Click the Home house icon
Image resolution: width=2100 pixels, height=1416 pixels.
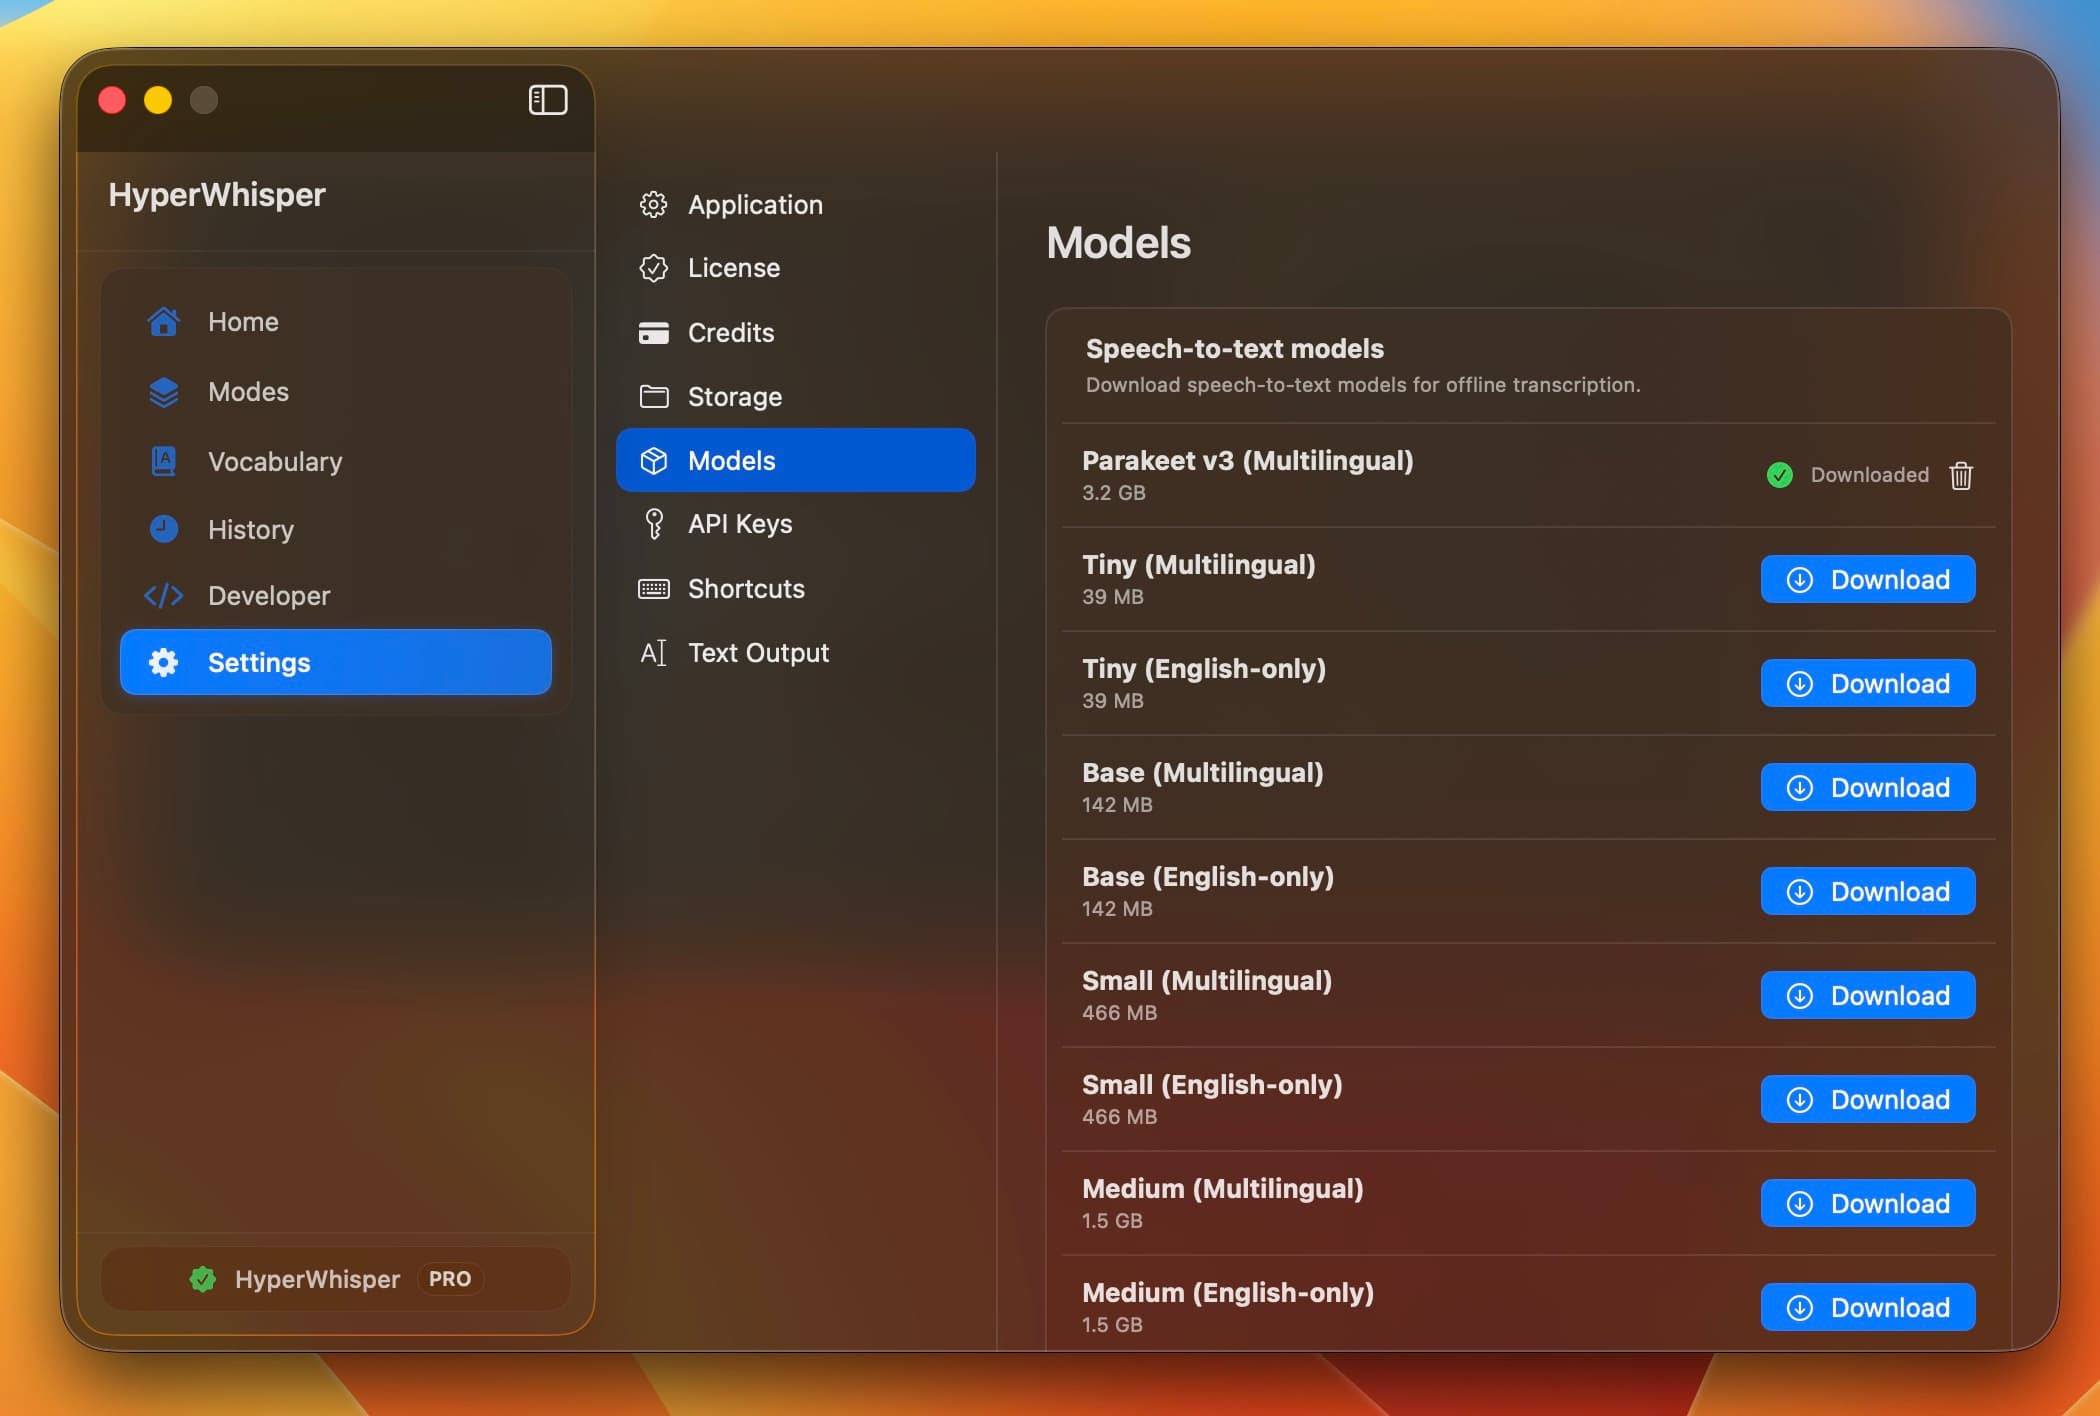tap(164, 322)
